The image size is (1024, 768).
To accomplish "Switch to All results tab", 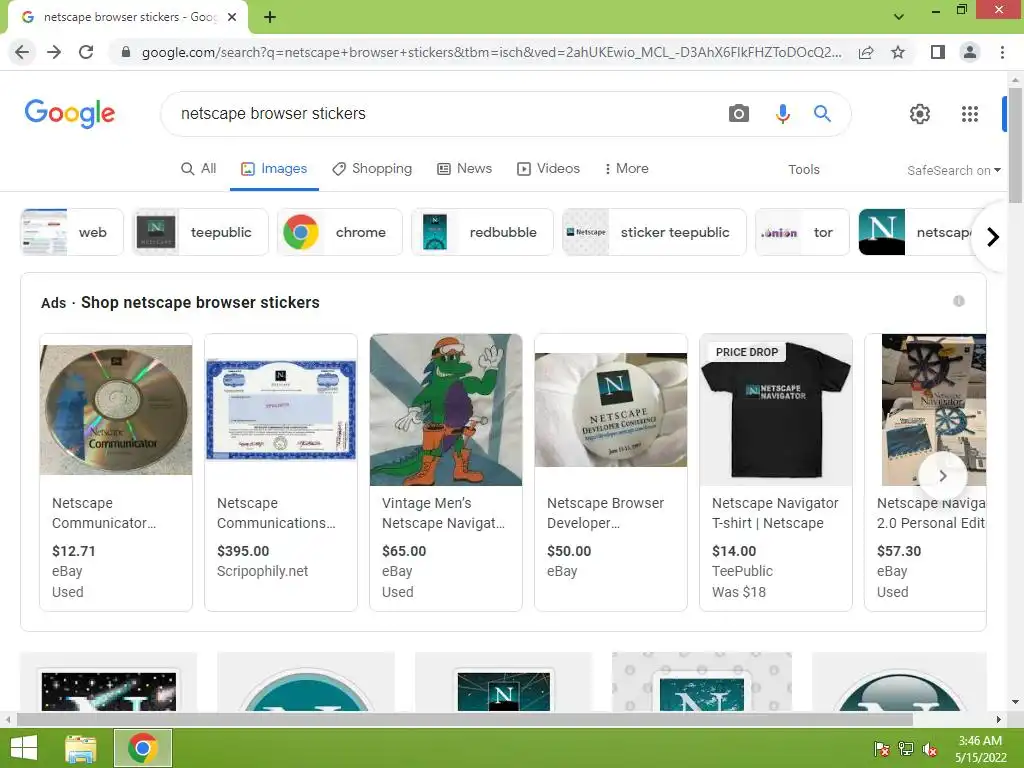I will coord(199,168).
